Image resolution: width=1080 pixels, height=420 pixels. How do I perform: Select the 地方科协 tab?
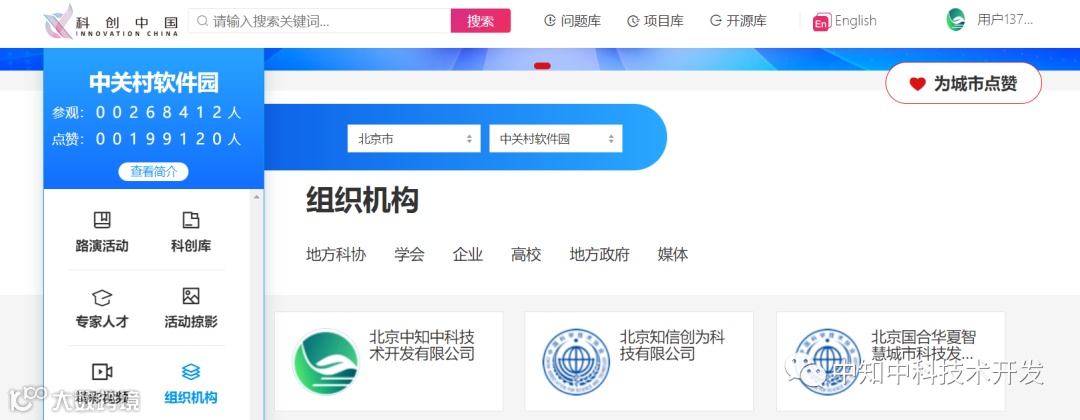[336, 255]
